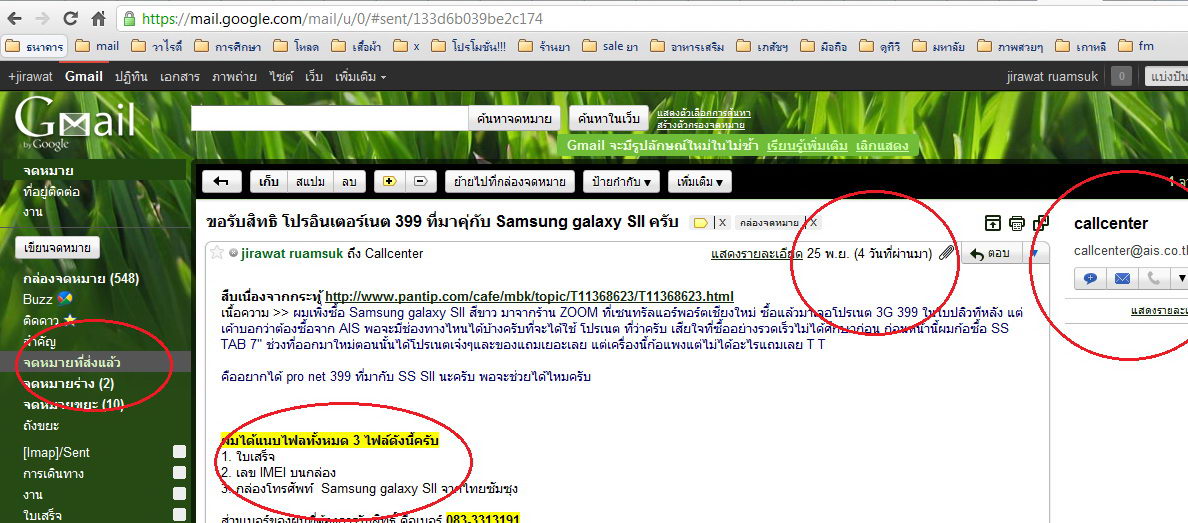
Task: Click the ตอบ reply button
Action: coord(992,254)
